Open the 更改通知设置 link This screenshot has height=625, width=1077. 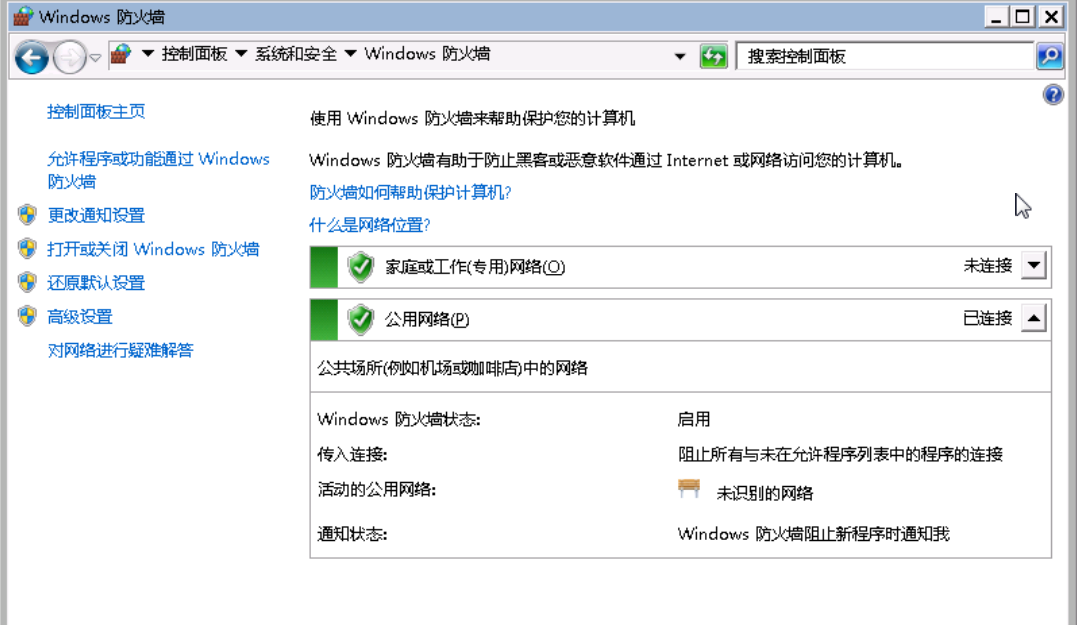(96, 215)
